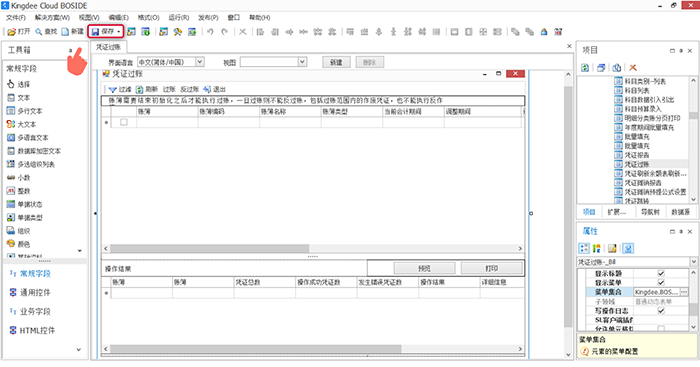Click the upper grid horizontal scrollbar
The image size is (700, 367).
coord(312,248)
